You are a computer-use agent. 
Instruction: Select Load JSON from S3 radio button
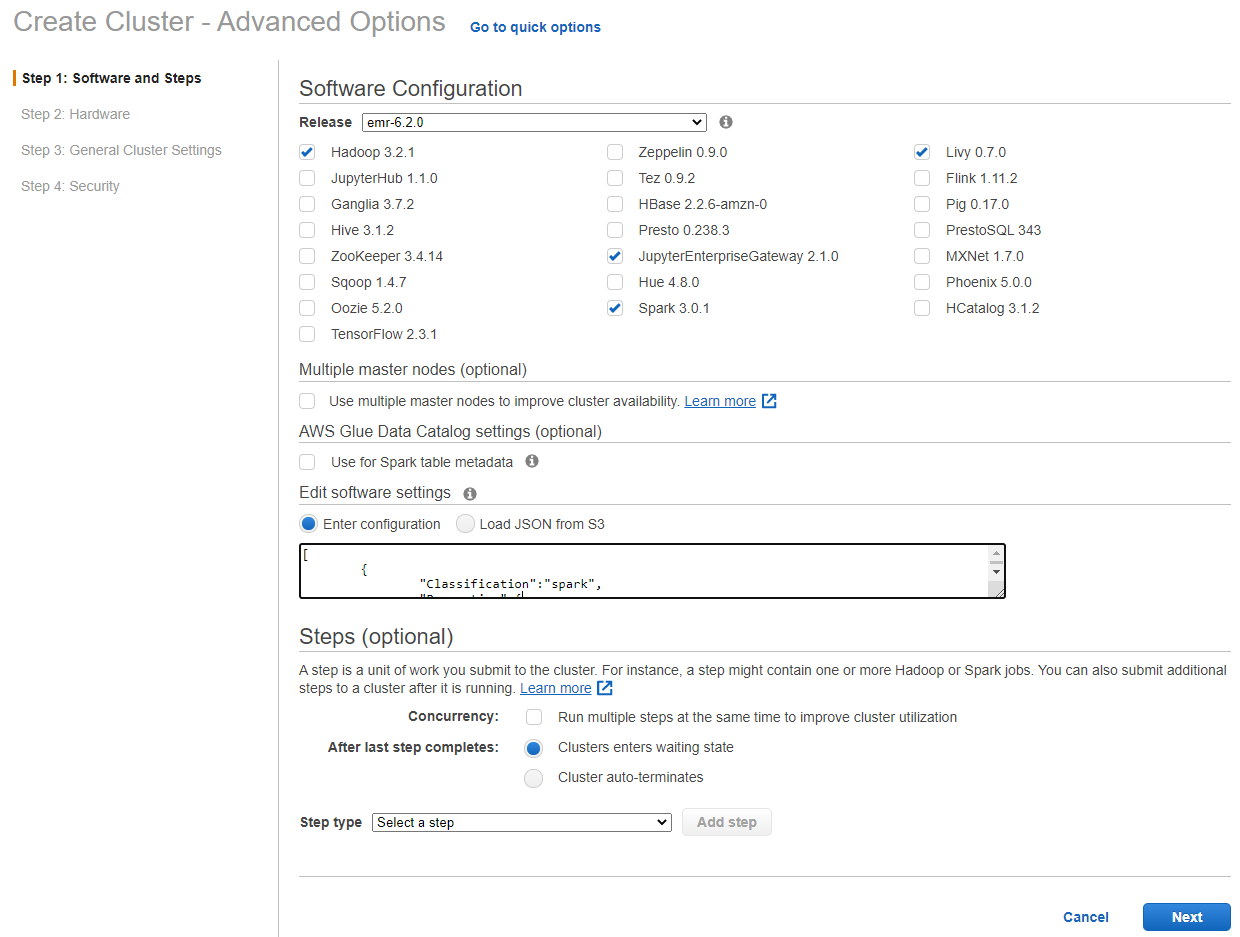(x=465, y=524)
